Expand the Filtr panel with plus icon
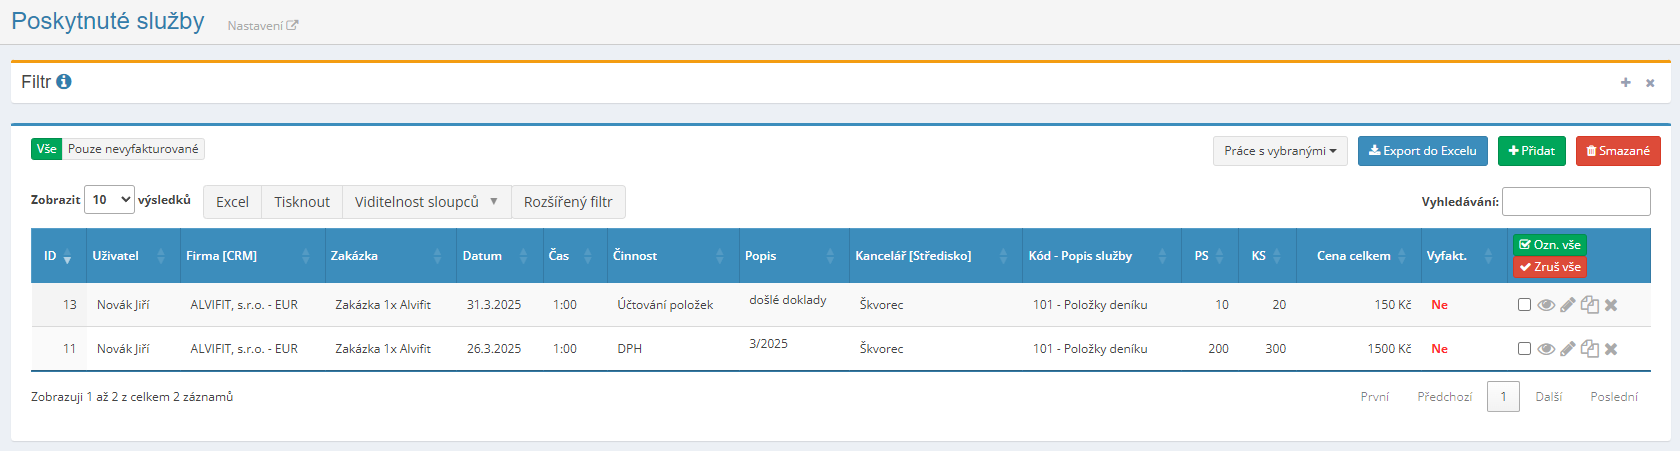This screenshot has height=451, width=1680. coord(1625,83)
